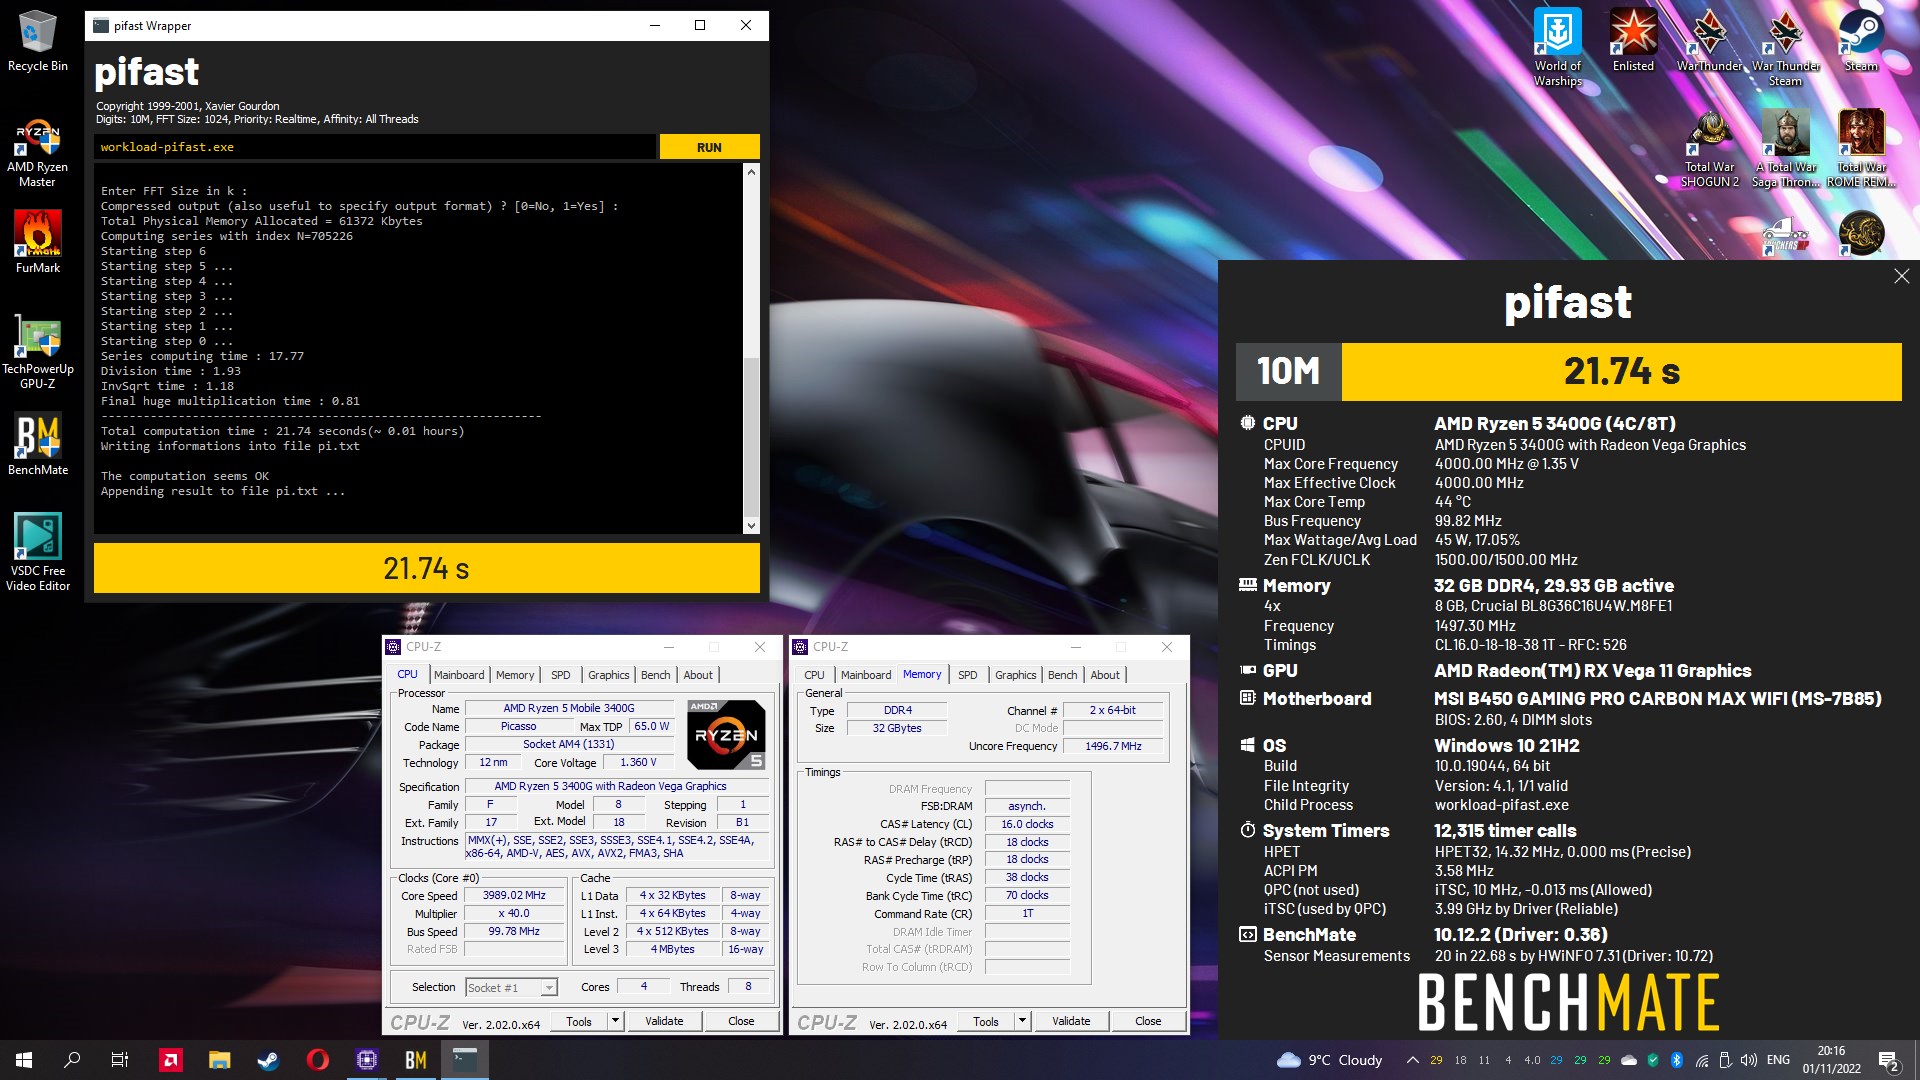Open Steam from the taskbar
Image resolution: width=1920 pixels, height=1080 pixels.
268,1060
